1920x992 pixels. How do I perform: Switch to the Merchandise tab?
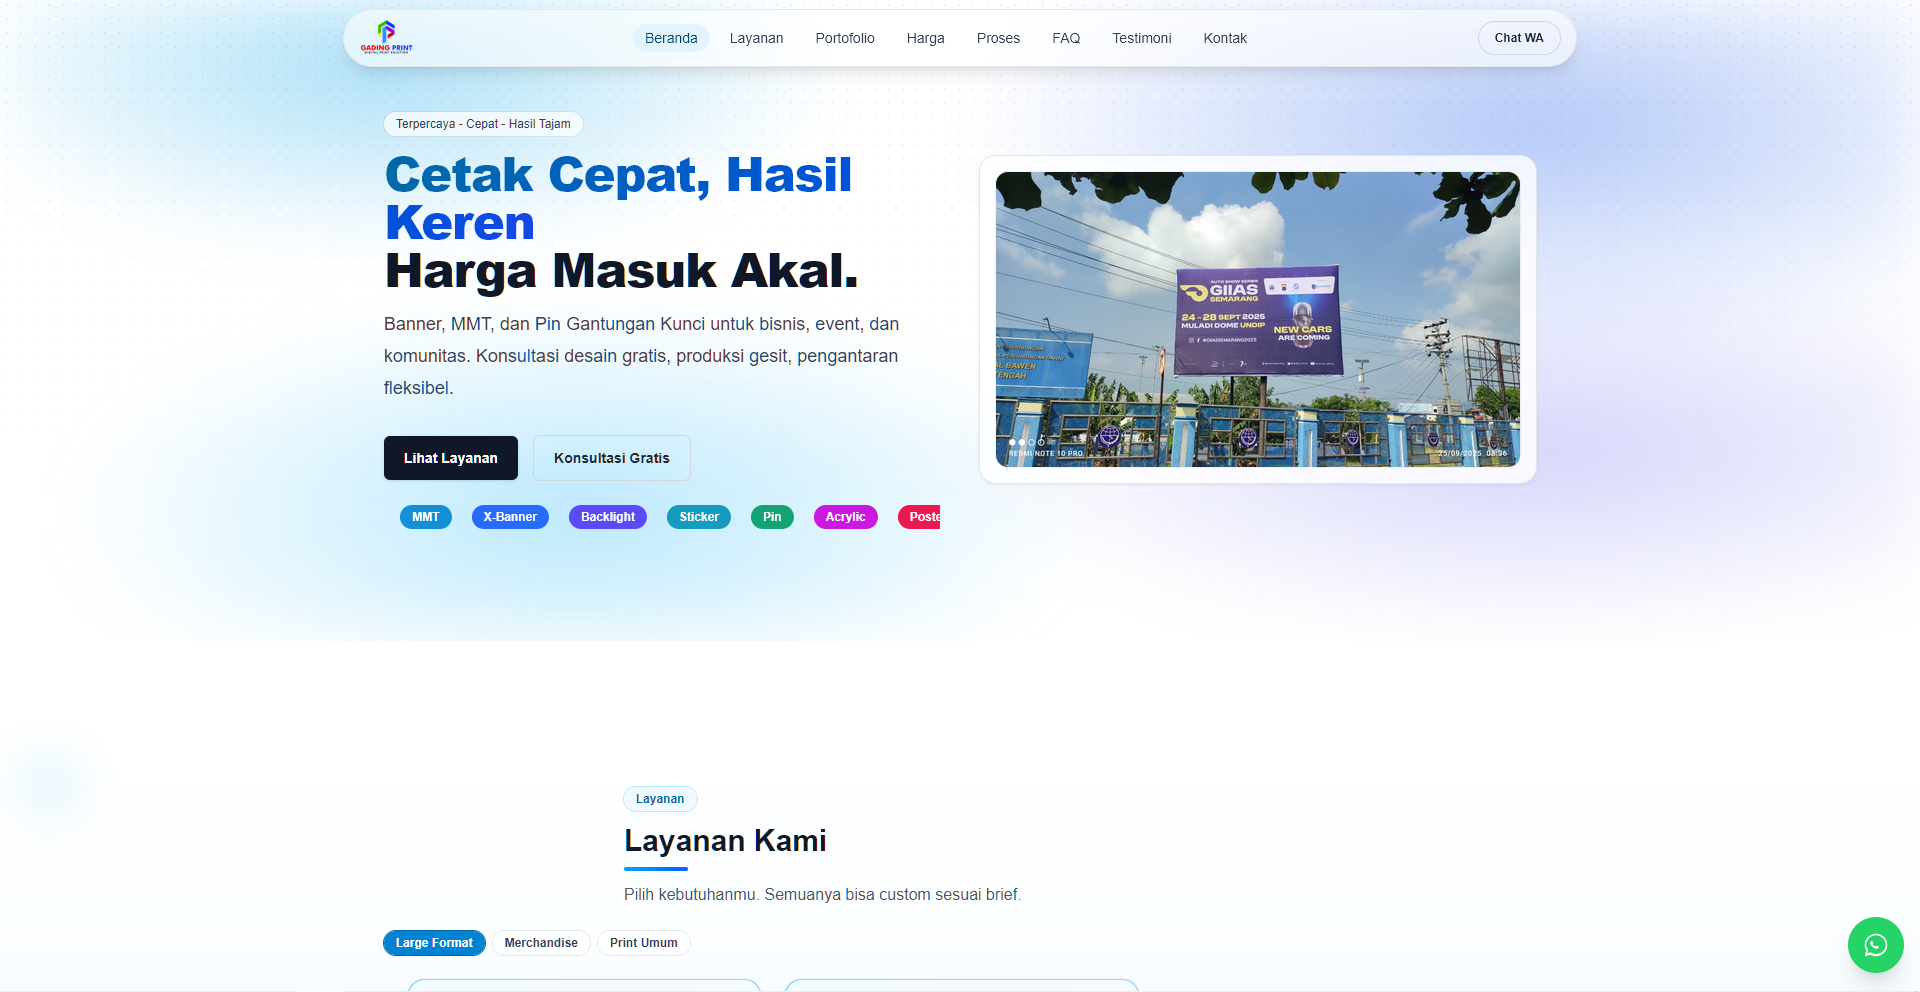tap(541, 943)
